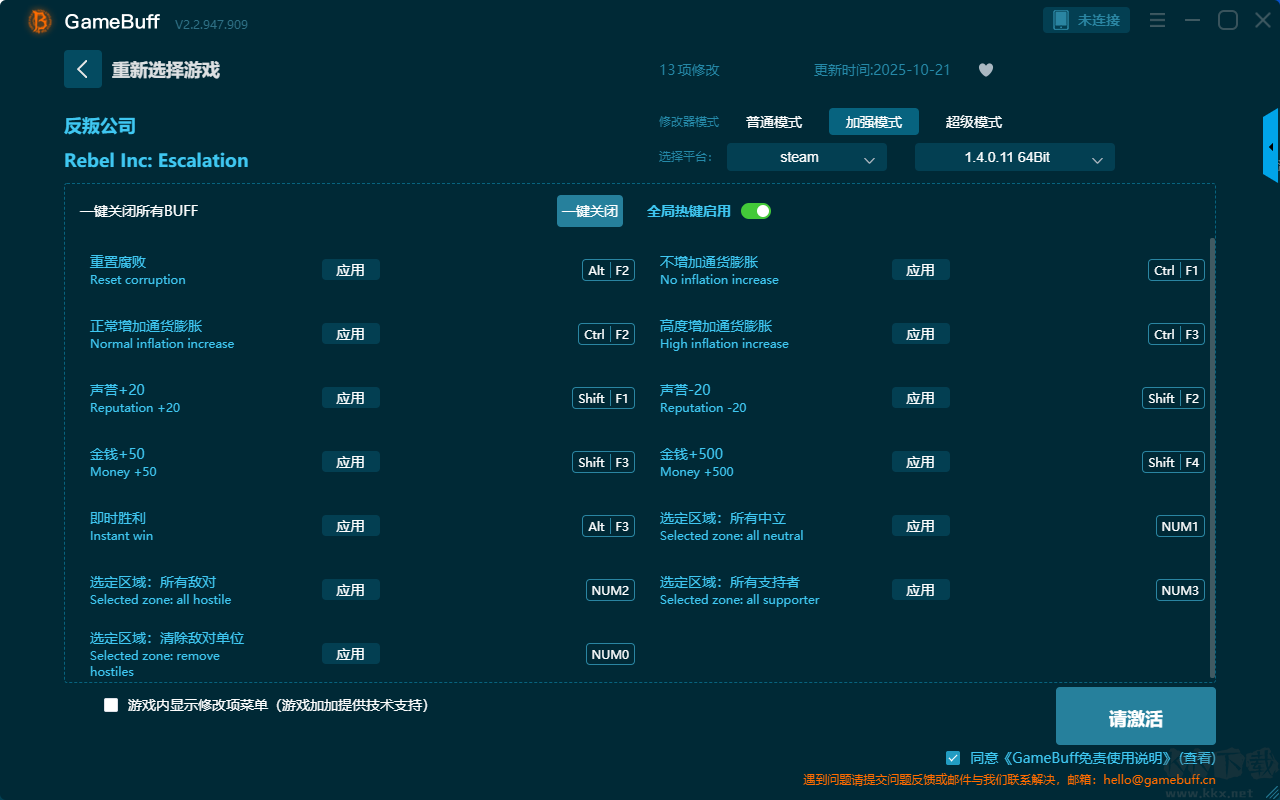Check the in-game modifier menu checkbox
This screenshot has width=1280, height=800.
111,705
